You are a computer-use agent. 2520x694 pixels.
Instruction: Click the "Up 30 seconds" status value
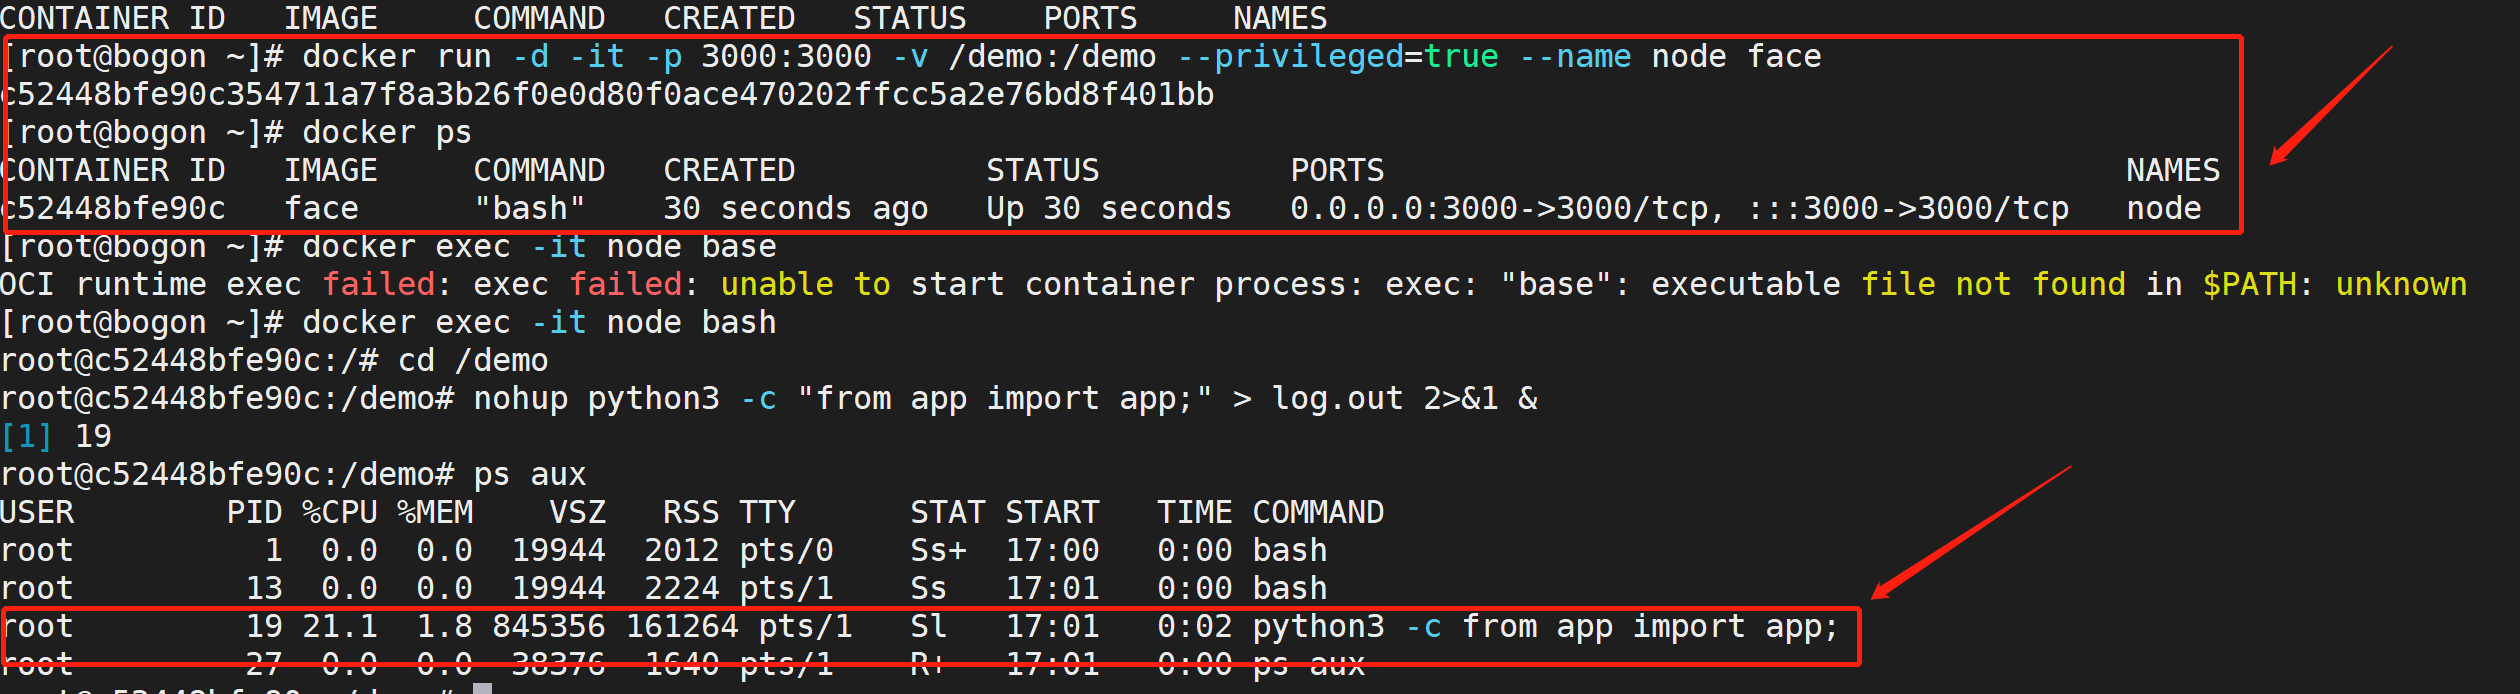coord(1108,209)
